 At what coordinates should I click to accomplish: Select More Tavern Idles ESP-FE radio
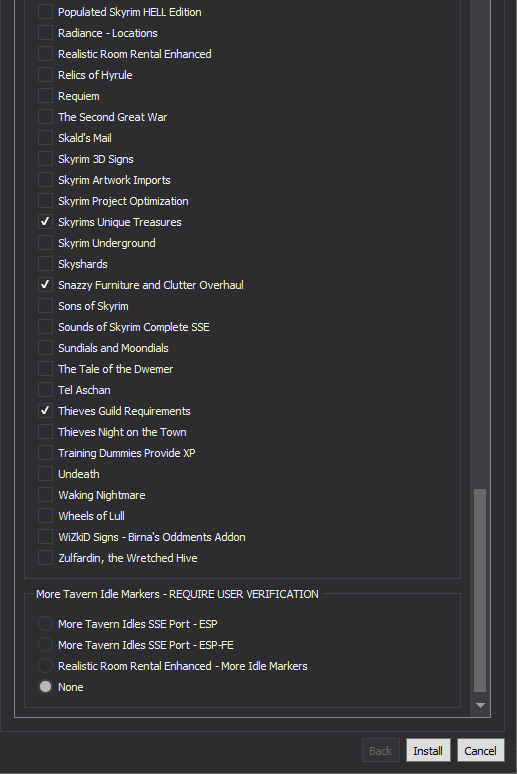[x=45, y=645]
